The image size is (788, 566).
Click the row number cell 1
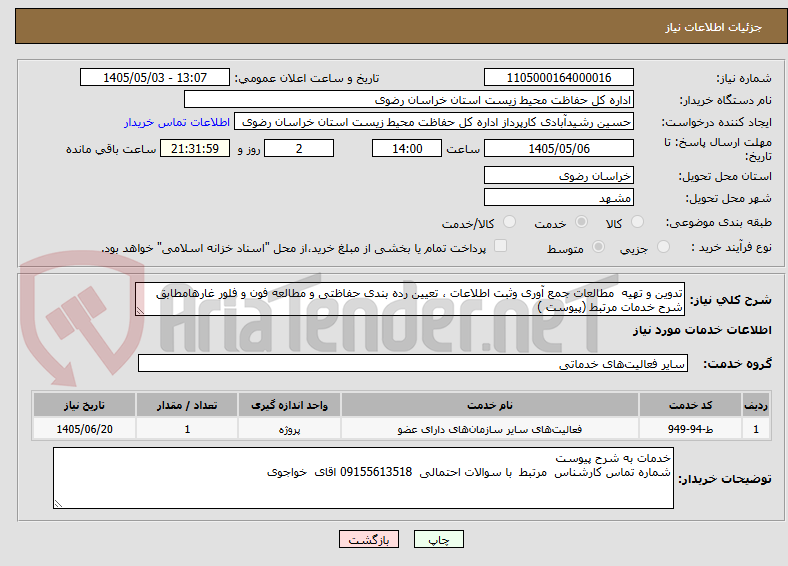(756, 429)
